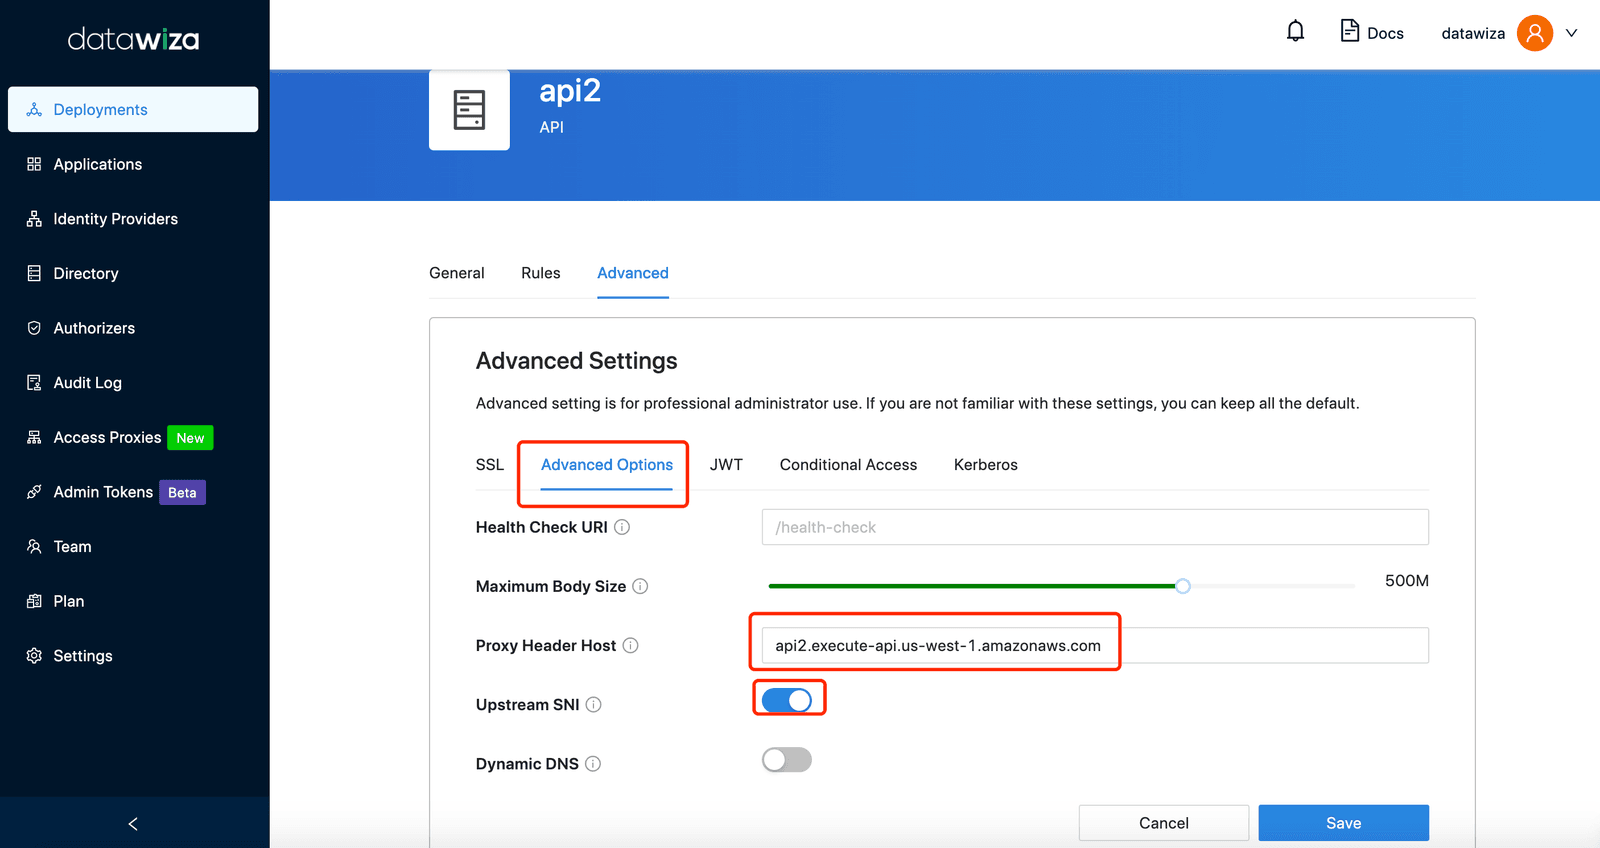Click the Authorizers shield icon

click(34, 328)
